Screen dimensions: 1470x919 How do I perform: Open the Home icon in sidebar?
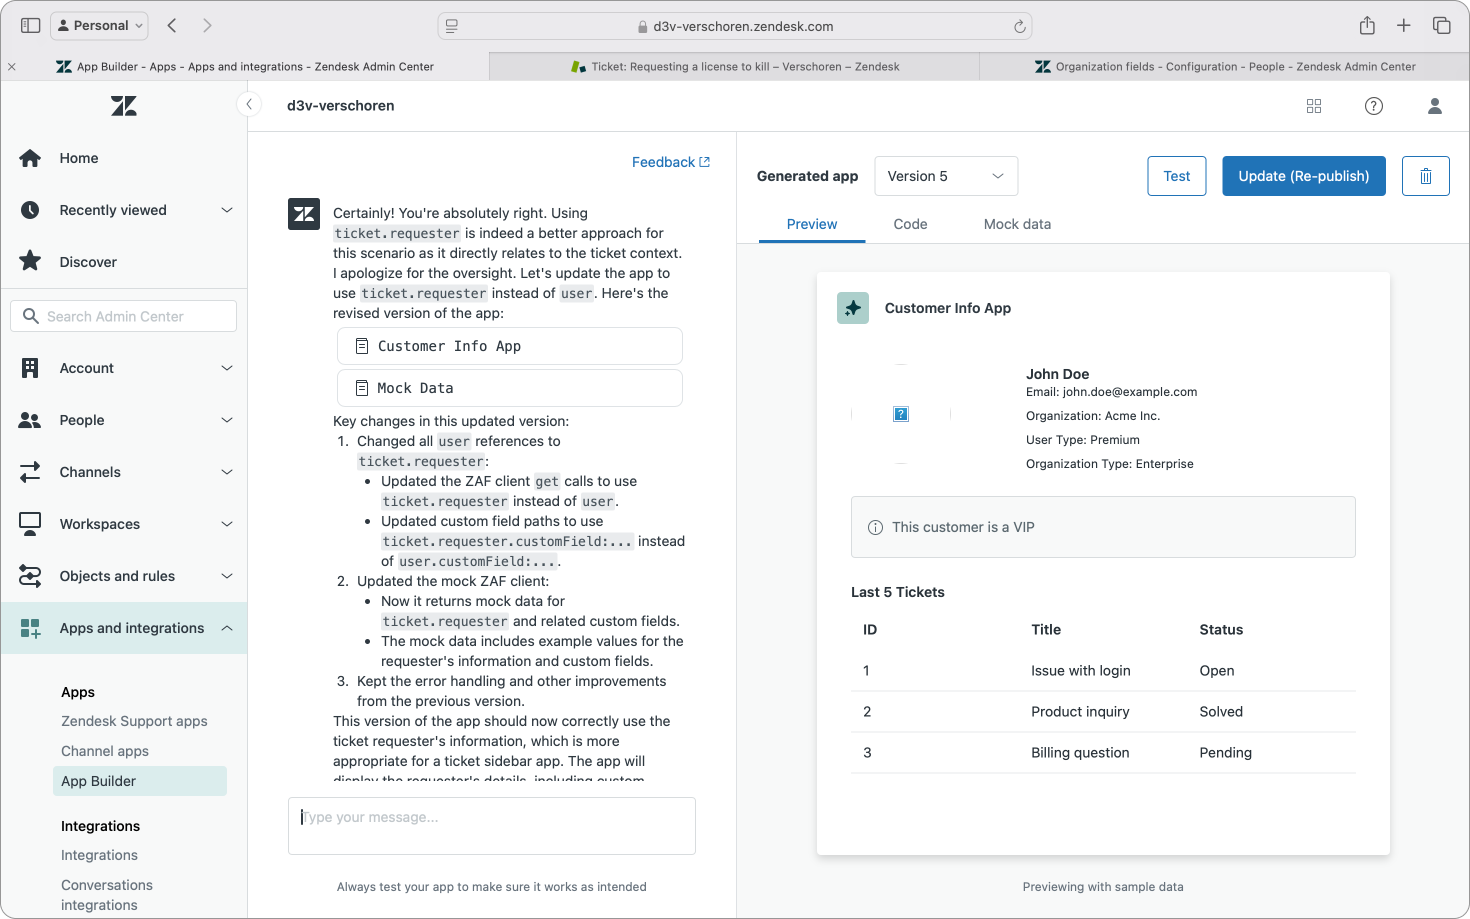[30, 158]
